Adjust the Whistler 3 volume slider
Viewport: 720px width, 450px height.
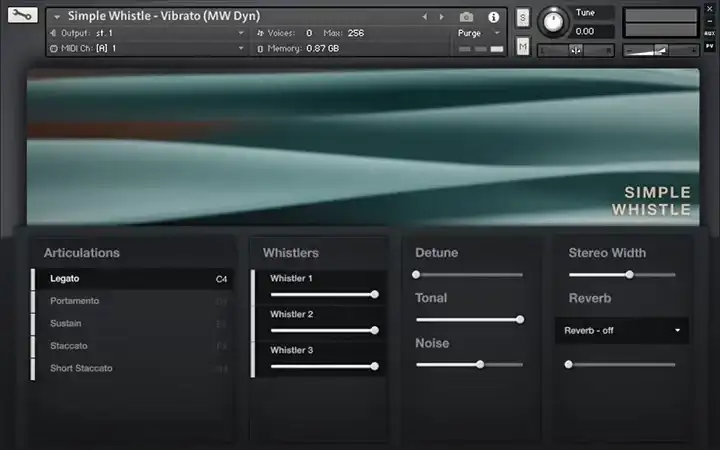pyautogui.click(x=324, y=366)
